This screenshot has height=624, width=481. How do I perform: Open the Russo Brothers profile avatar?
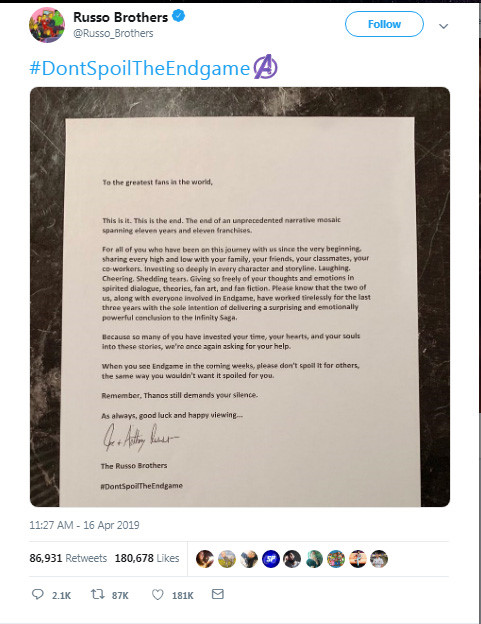(x=47, y=25)
